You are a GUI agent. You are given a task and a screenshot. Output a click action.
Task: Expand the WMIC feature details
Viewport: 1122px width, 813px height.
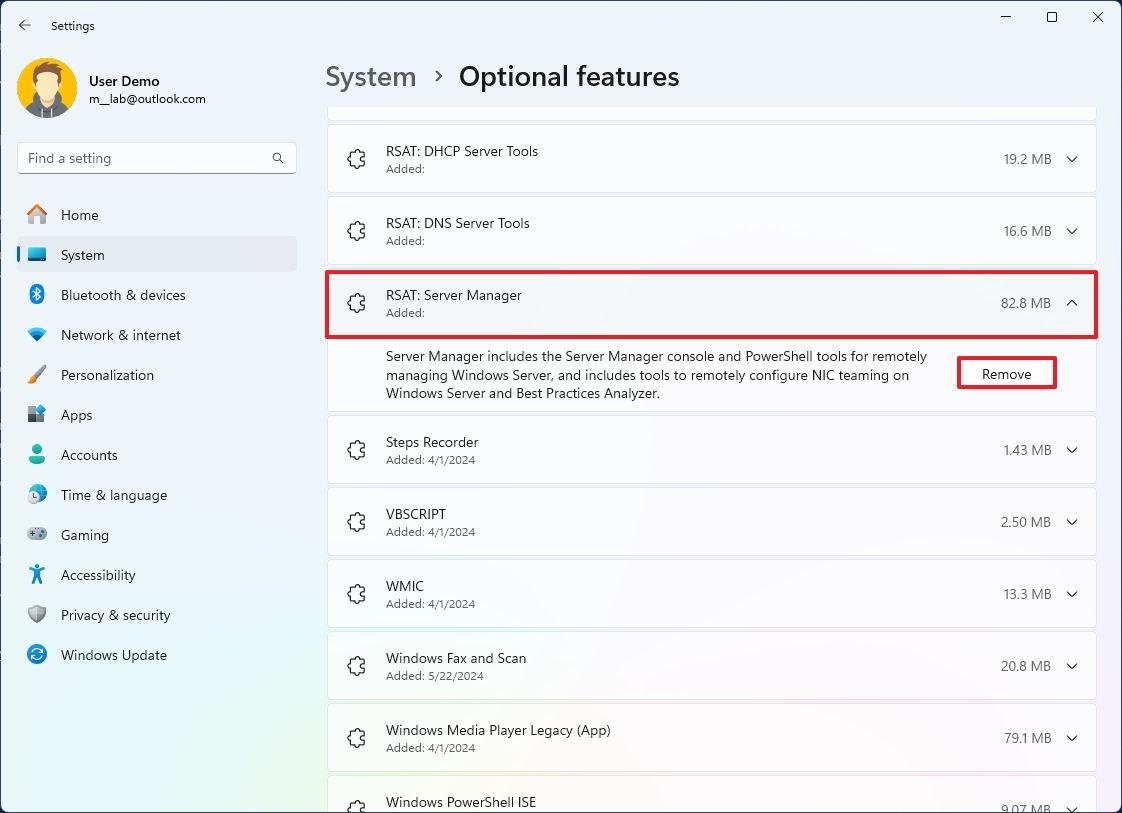pos(1071,593)
